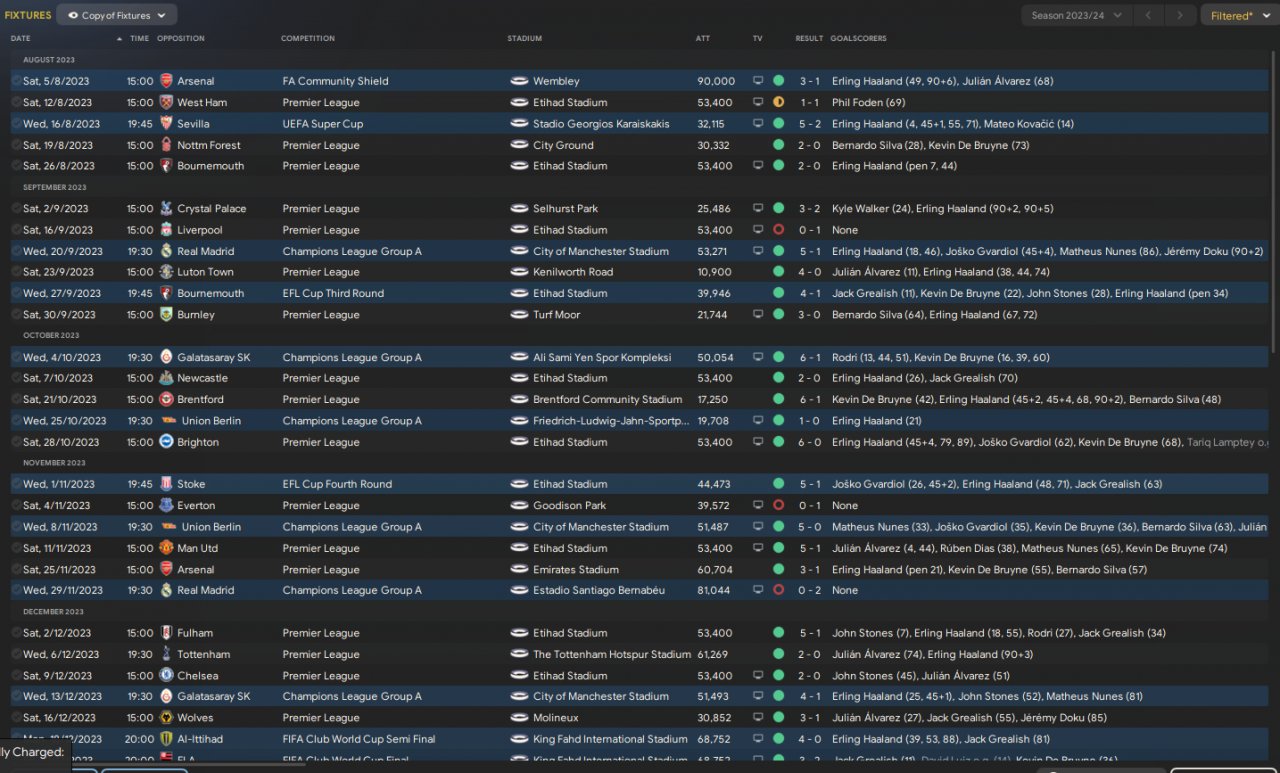Toggle the tick circle for Sat, 12/8/2023
This screenshot has height=773, width=1280.
tap(16, 102)
